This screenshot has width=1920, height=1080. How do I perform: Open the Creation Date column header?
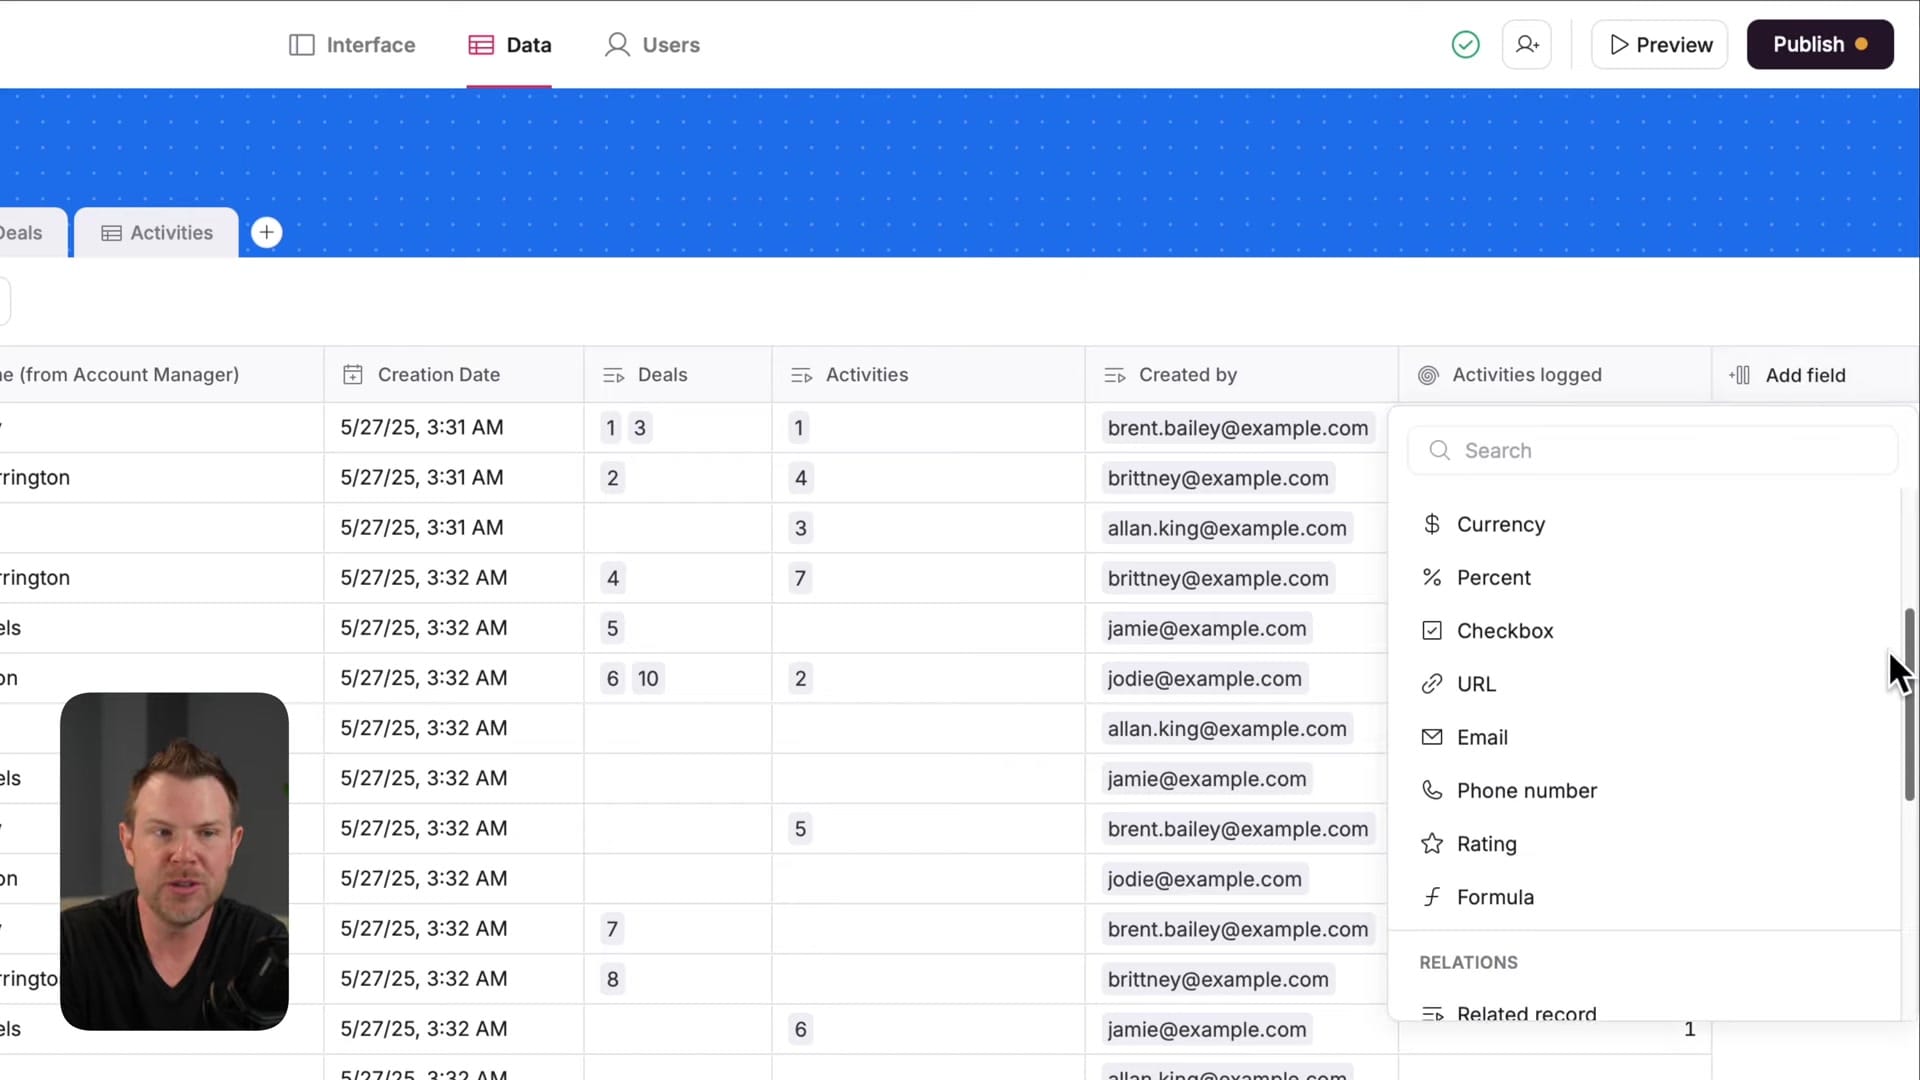point(454,375)
